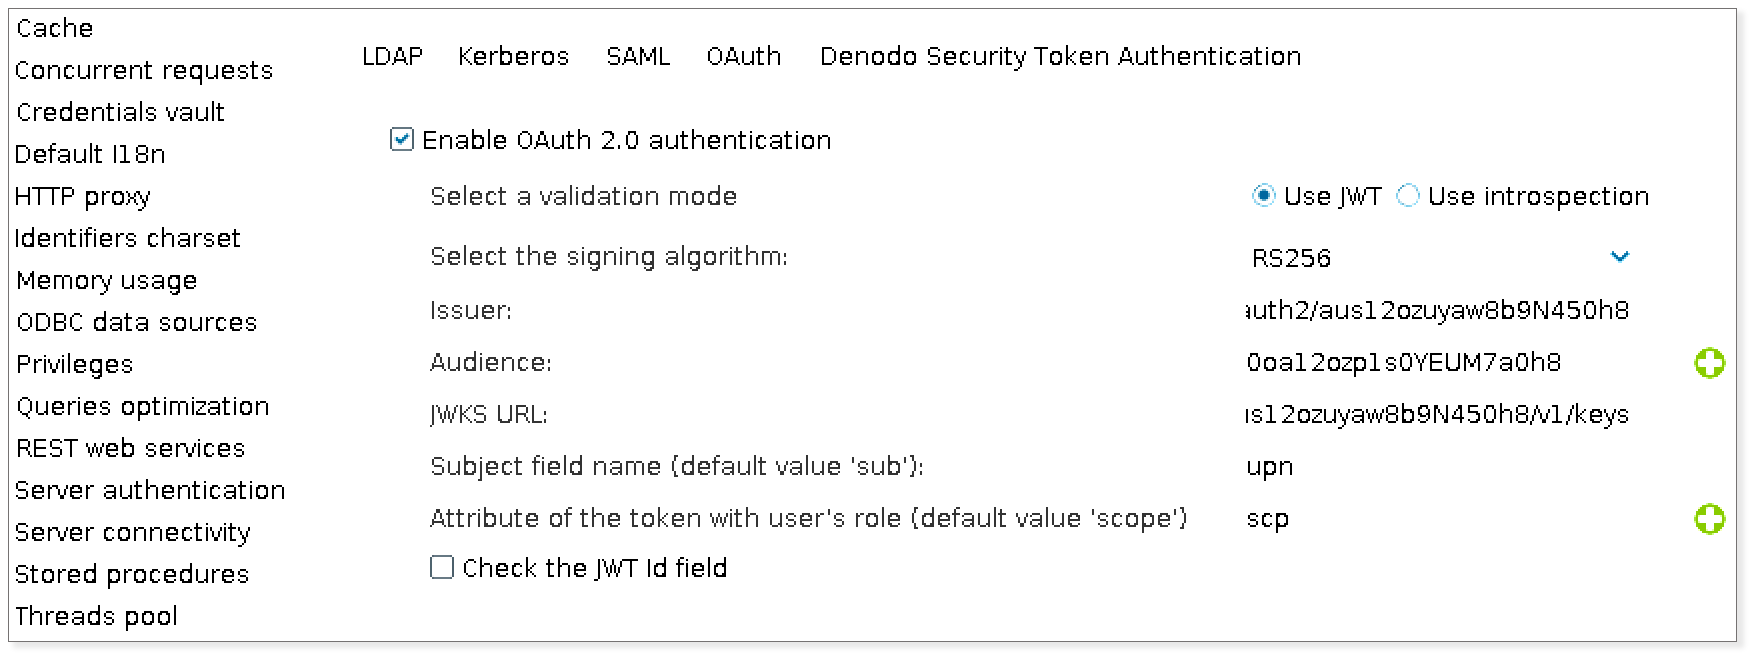This screenshot has height=657, width=1755.
Task: Switch to the SAML tab
Action: coord(637,56)
